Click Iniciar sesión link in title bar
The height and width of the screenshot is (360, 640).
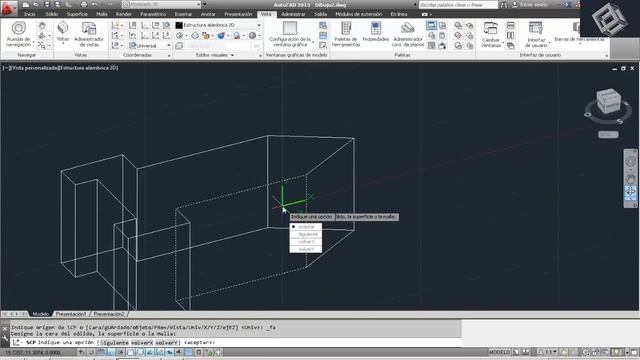535,5
